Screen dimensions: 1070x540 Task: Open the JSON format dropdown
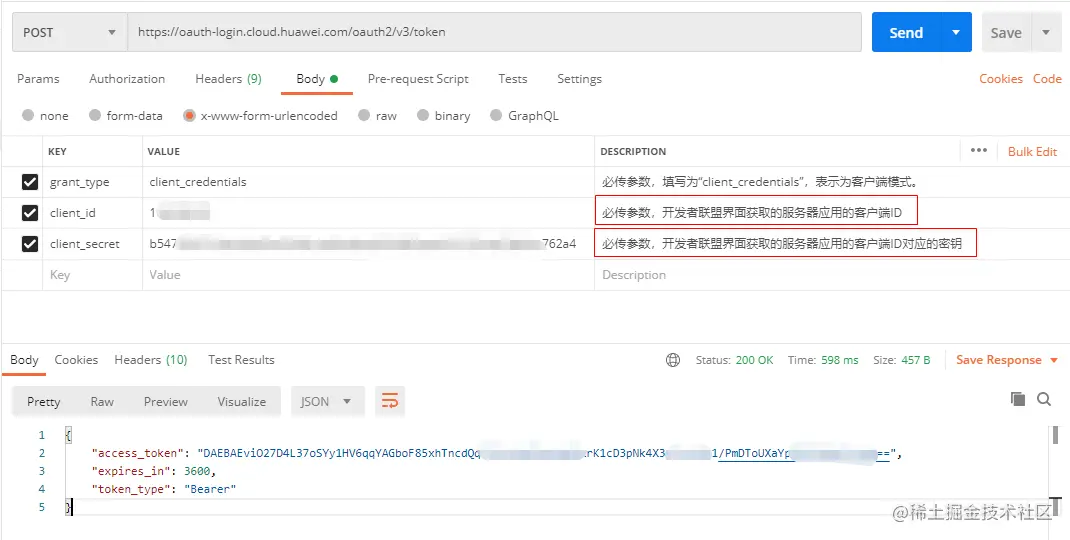[x=328, y=401]
